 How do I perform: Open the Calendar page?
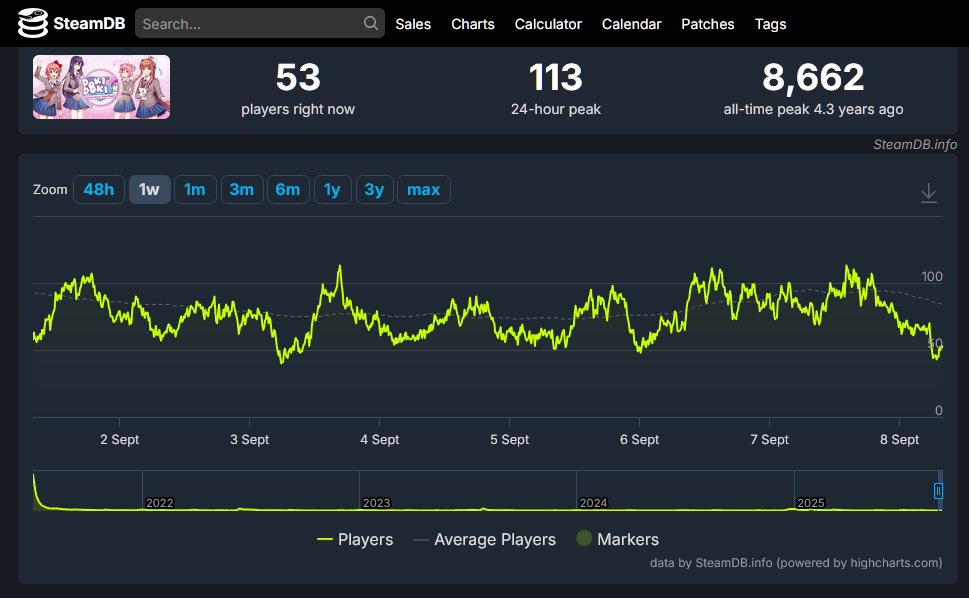tap(632, 24)
